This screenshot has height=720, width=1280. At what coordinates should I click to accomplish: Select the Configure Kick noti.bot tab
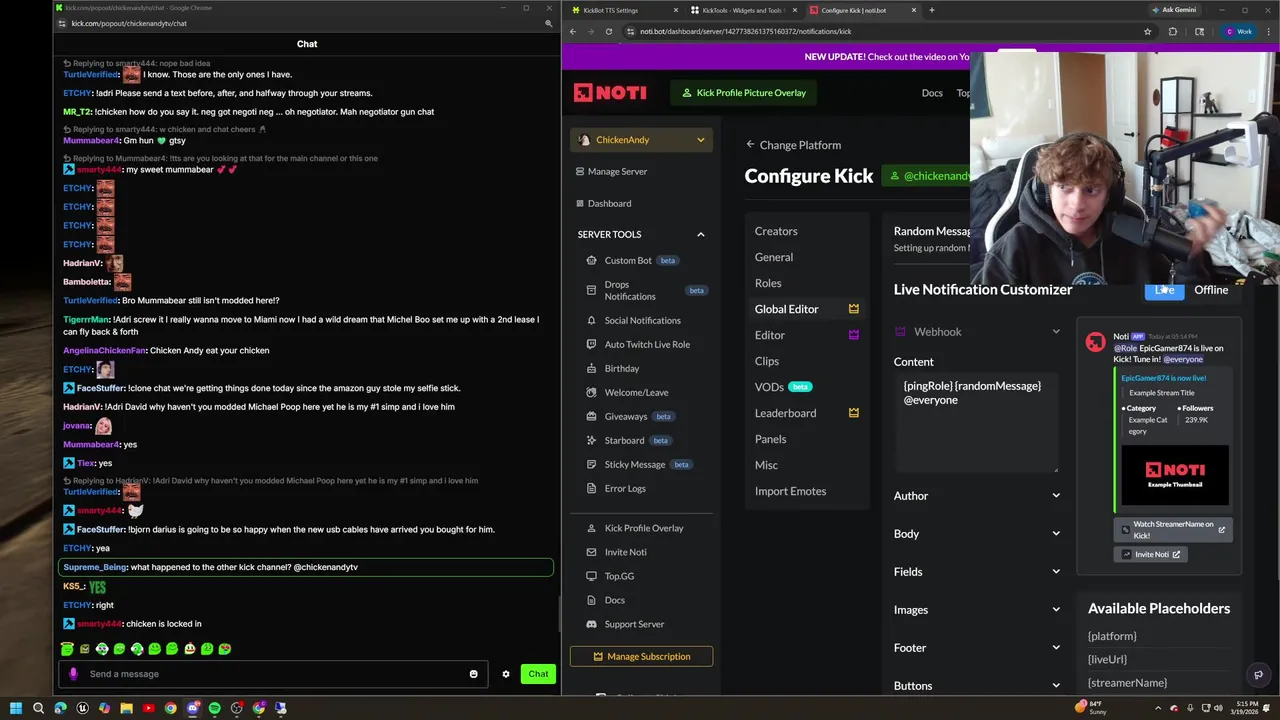pos(862,10)
